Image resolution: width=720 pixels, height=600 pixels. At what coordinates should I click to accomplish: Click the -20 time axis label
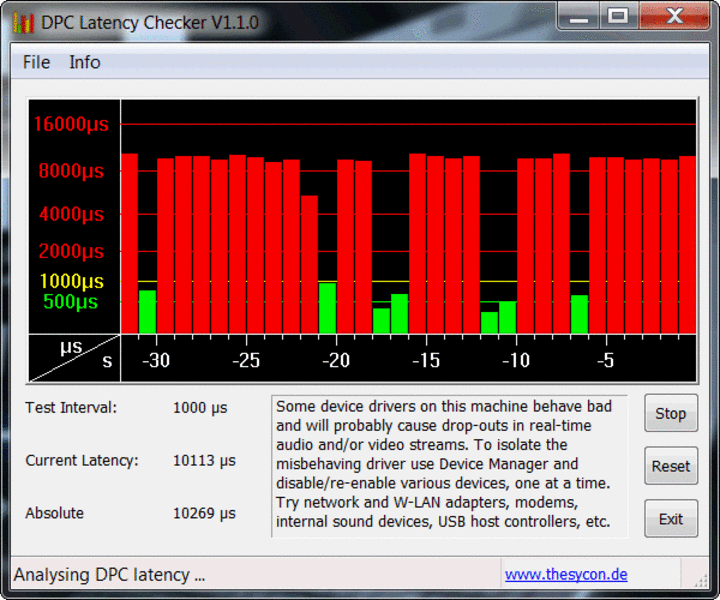[336, 360]
